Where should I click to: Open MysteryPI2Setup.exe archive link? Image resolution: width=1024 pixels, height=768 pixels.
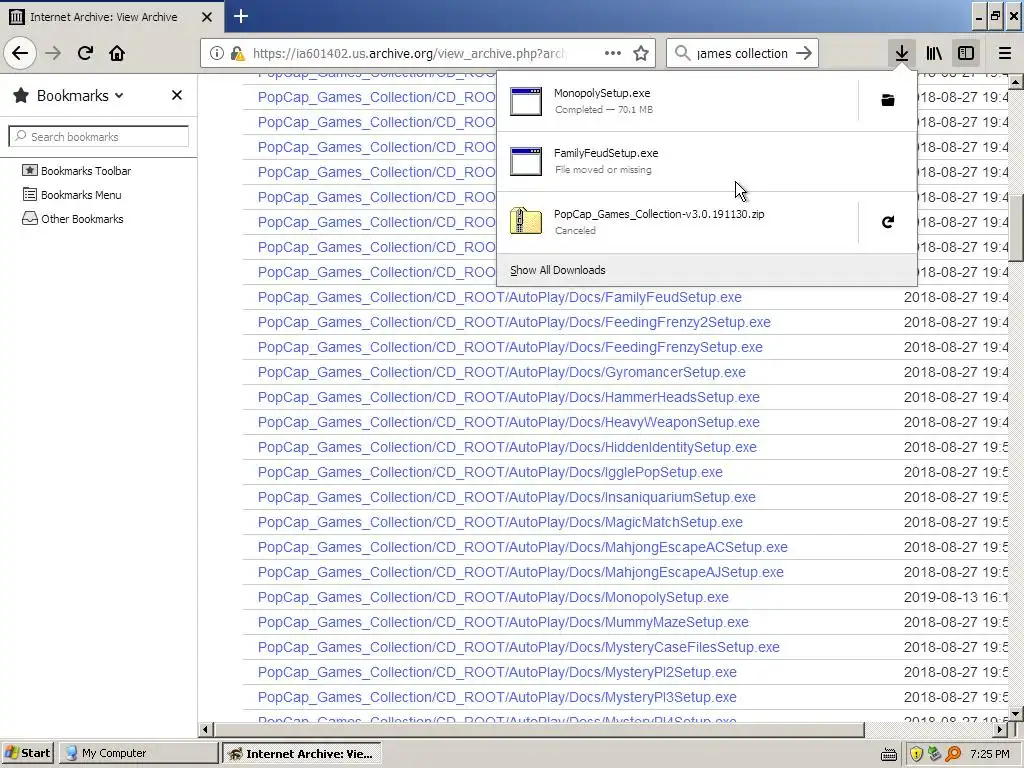pos(497,672)
